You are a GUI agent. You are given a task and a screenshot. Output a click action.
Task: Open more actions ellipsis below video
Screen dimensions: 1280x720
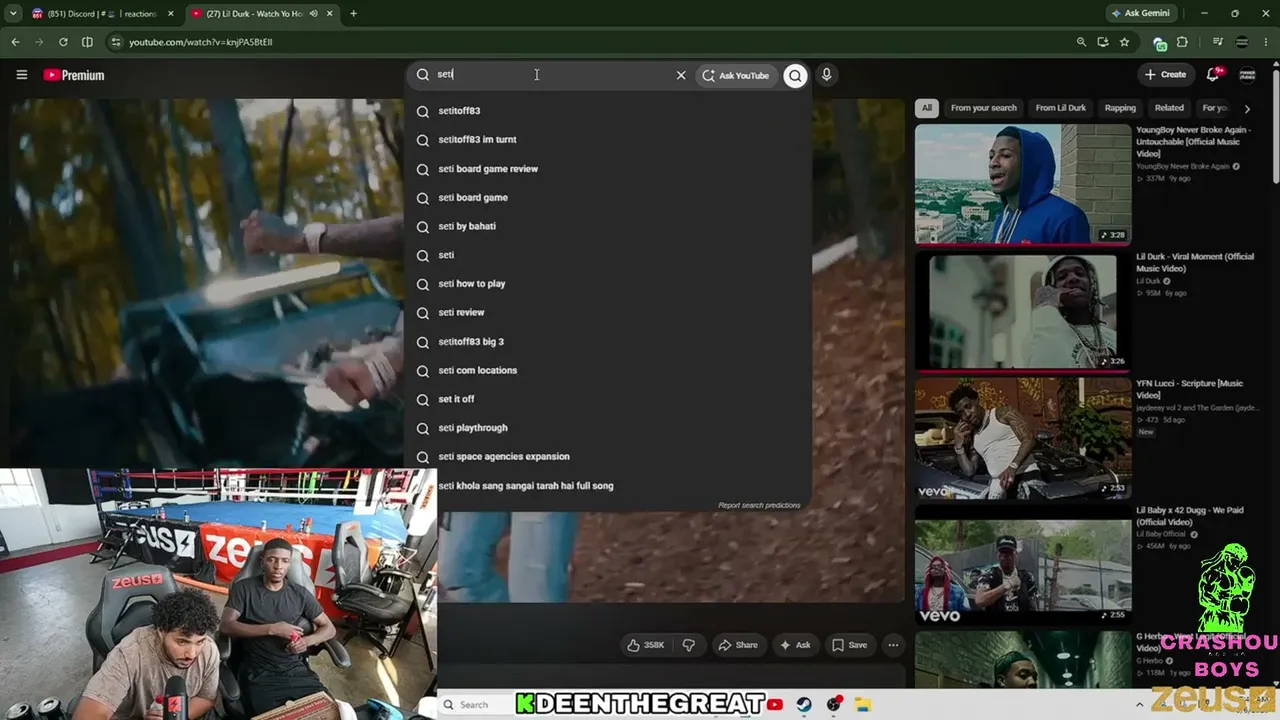pyautogui.click(x=893, y=645)
